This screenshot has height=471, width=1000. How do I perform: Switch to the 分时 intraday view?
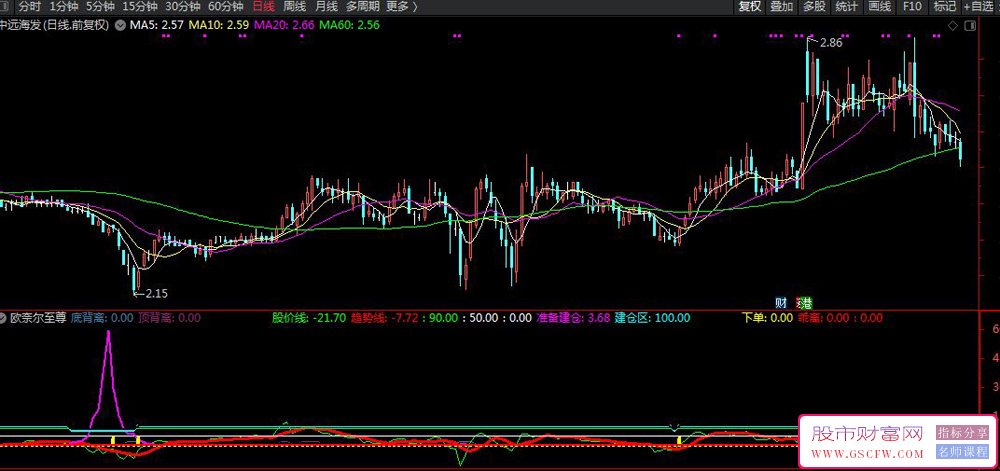pos(29,7)
